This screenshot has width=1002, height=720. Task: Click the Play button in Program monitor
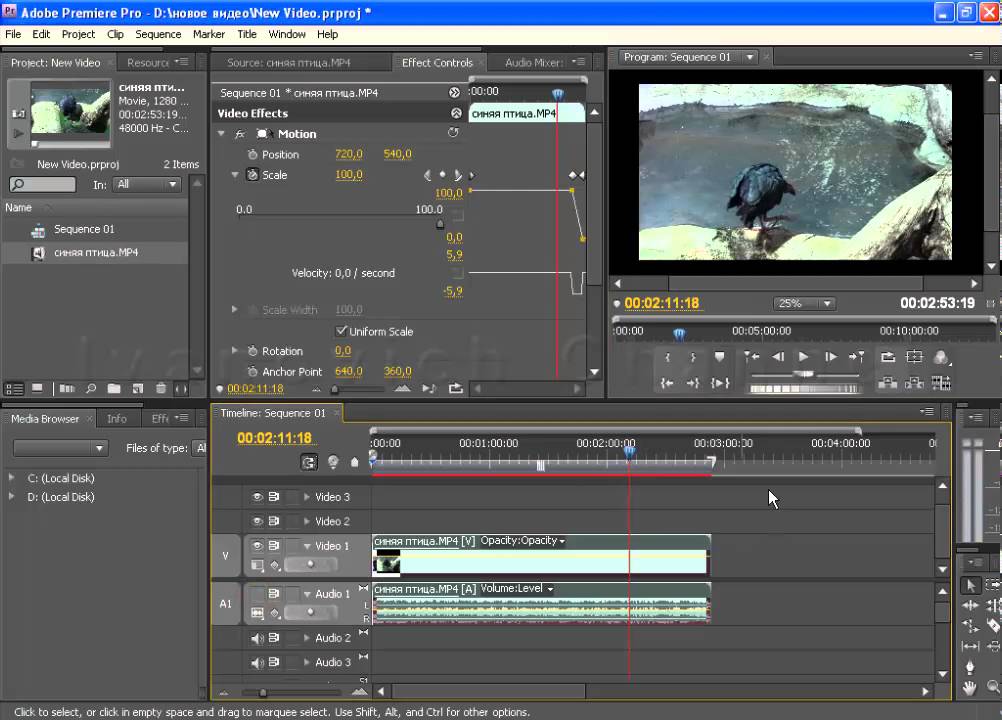click(803, 357)
